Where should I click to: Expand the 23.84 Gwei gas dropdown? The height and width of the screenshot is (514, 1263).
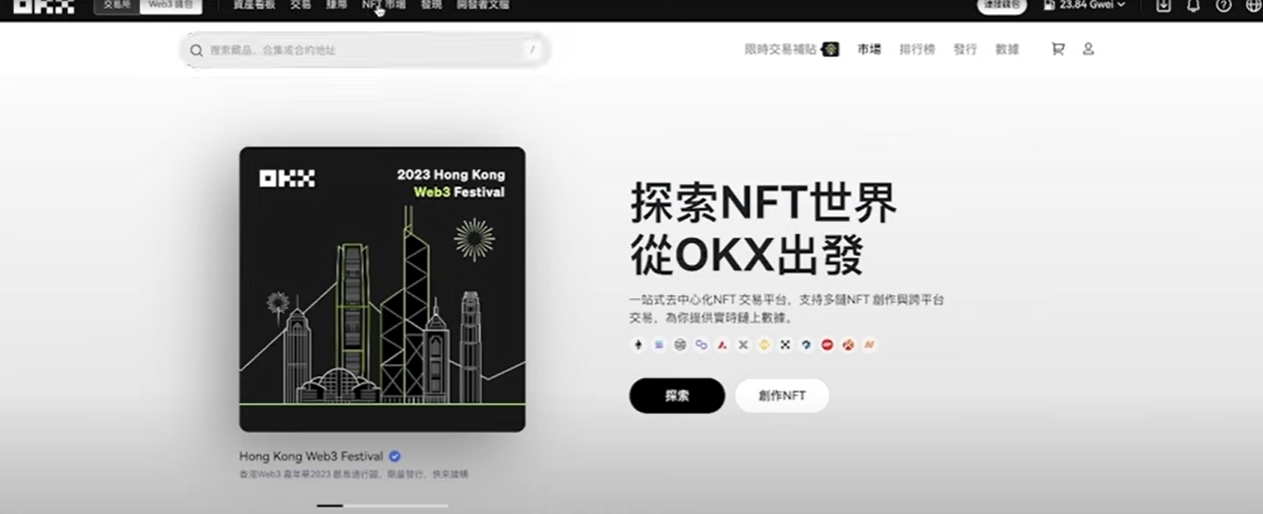(1084, 5)
